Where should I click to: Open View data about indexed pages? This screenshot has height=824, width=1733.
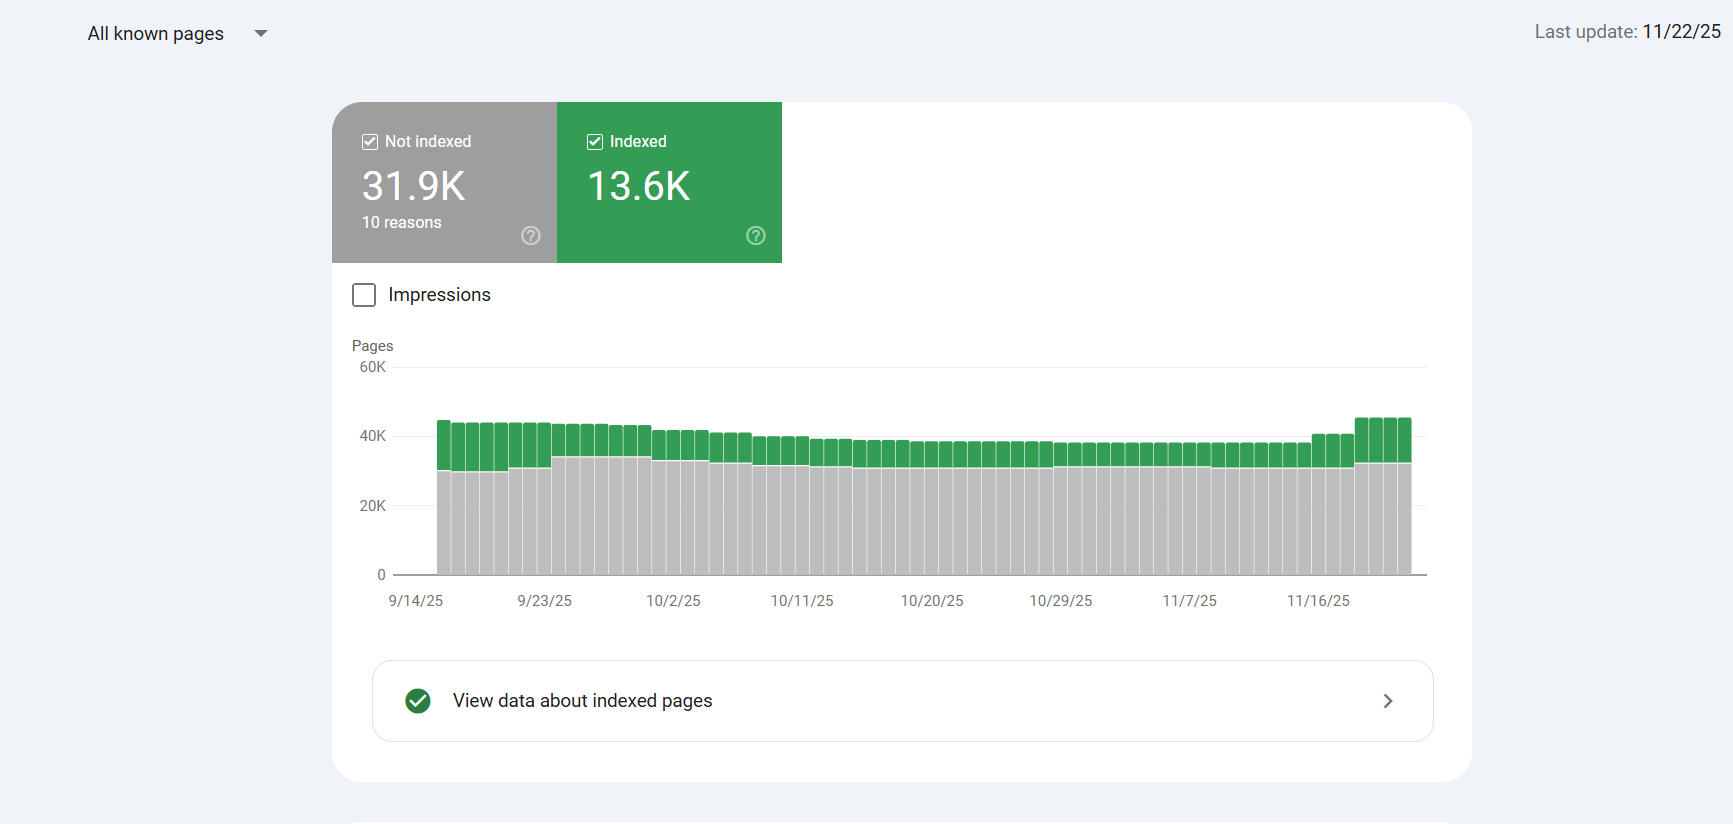coord(583,701)
